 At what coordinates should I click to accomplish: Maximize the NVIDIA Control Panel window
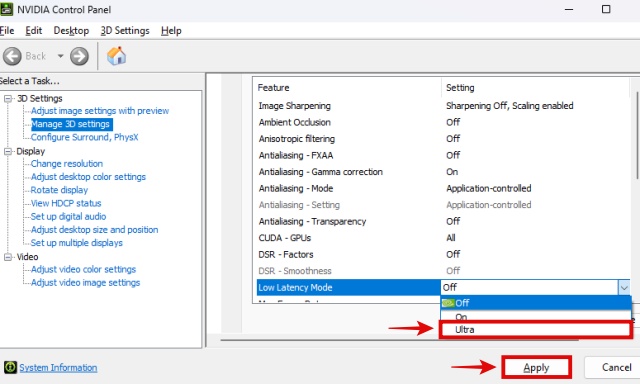606,9
